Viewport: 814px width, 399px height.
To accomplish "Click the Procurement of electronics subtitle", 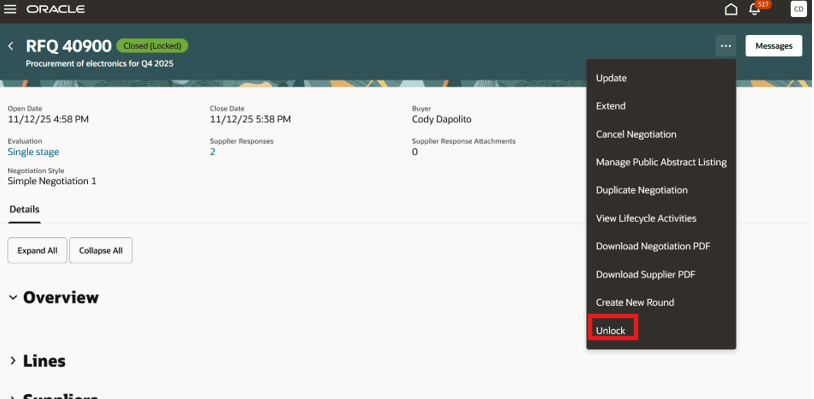I will click(x=100, y=64).
